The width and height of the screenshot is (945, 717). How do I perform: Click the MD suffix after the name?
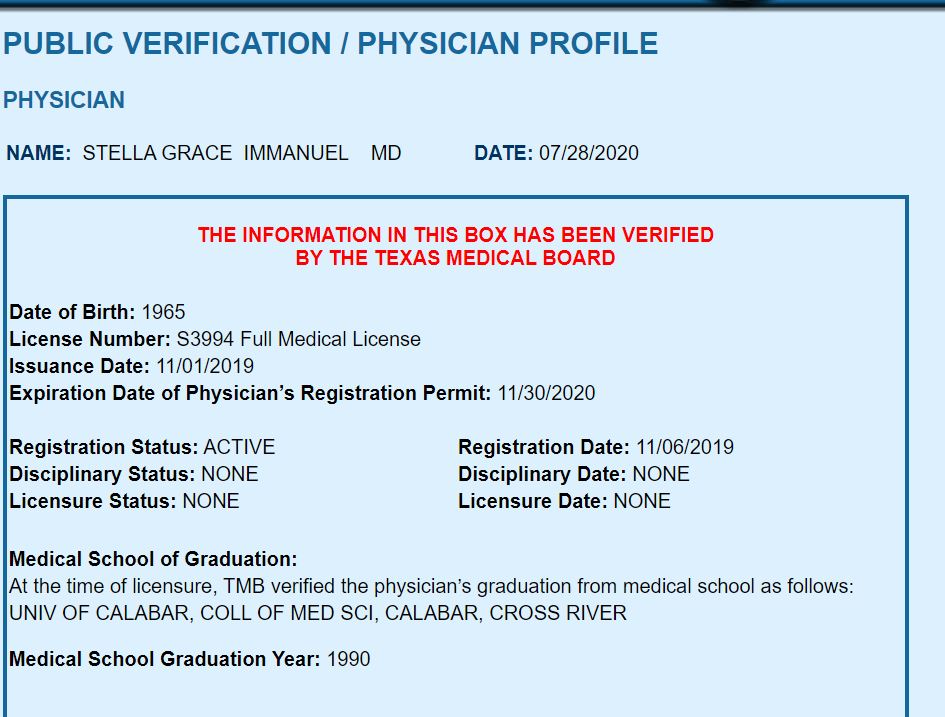click(x=386, y=153)
